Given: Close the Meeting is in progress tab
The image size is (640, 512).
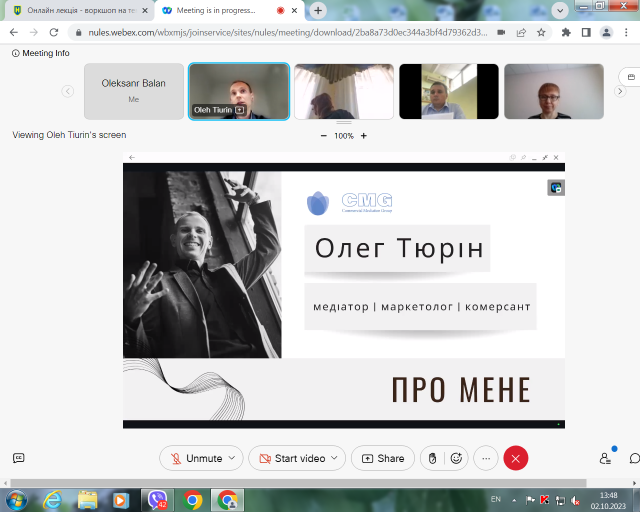Looking at the screenshot, I should [x=294, y=11].
